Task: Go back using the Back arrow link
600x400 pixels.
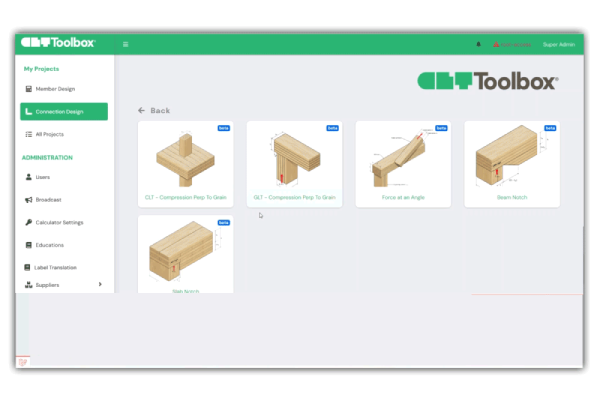Action: [154, 111]
